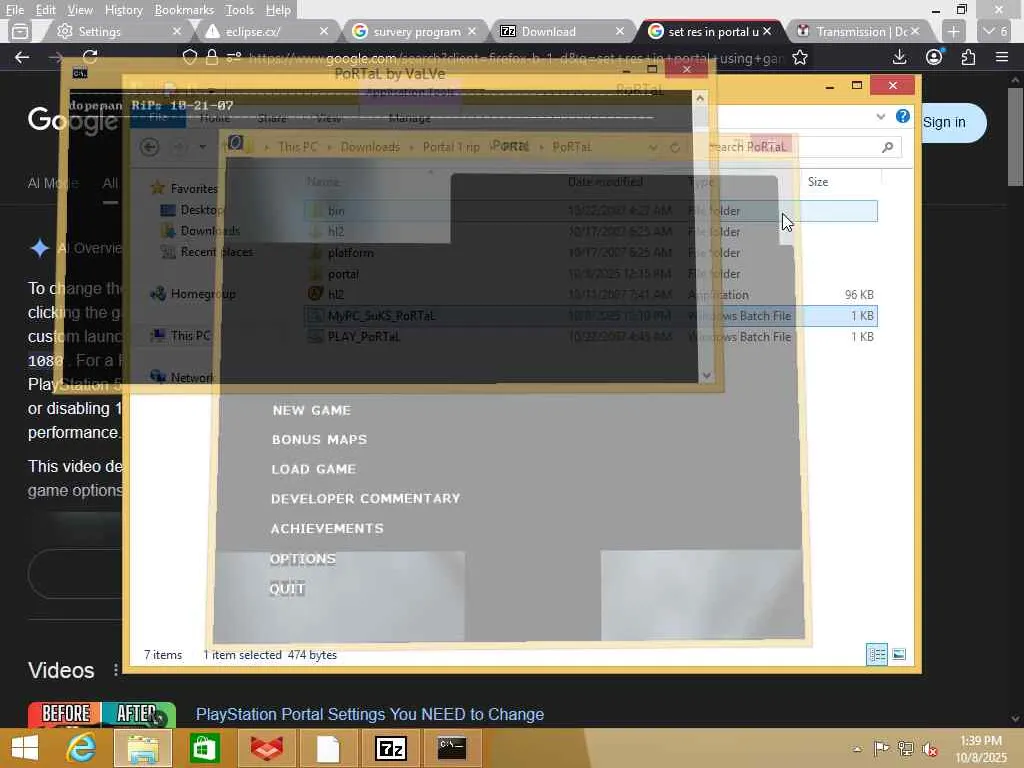The image size is (1024, 768).
Task: Switch to the Settings tab
Action: point(118,31)
